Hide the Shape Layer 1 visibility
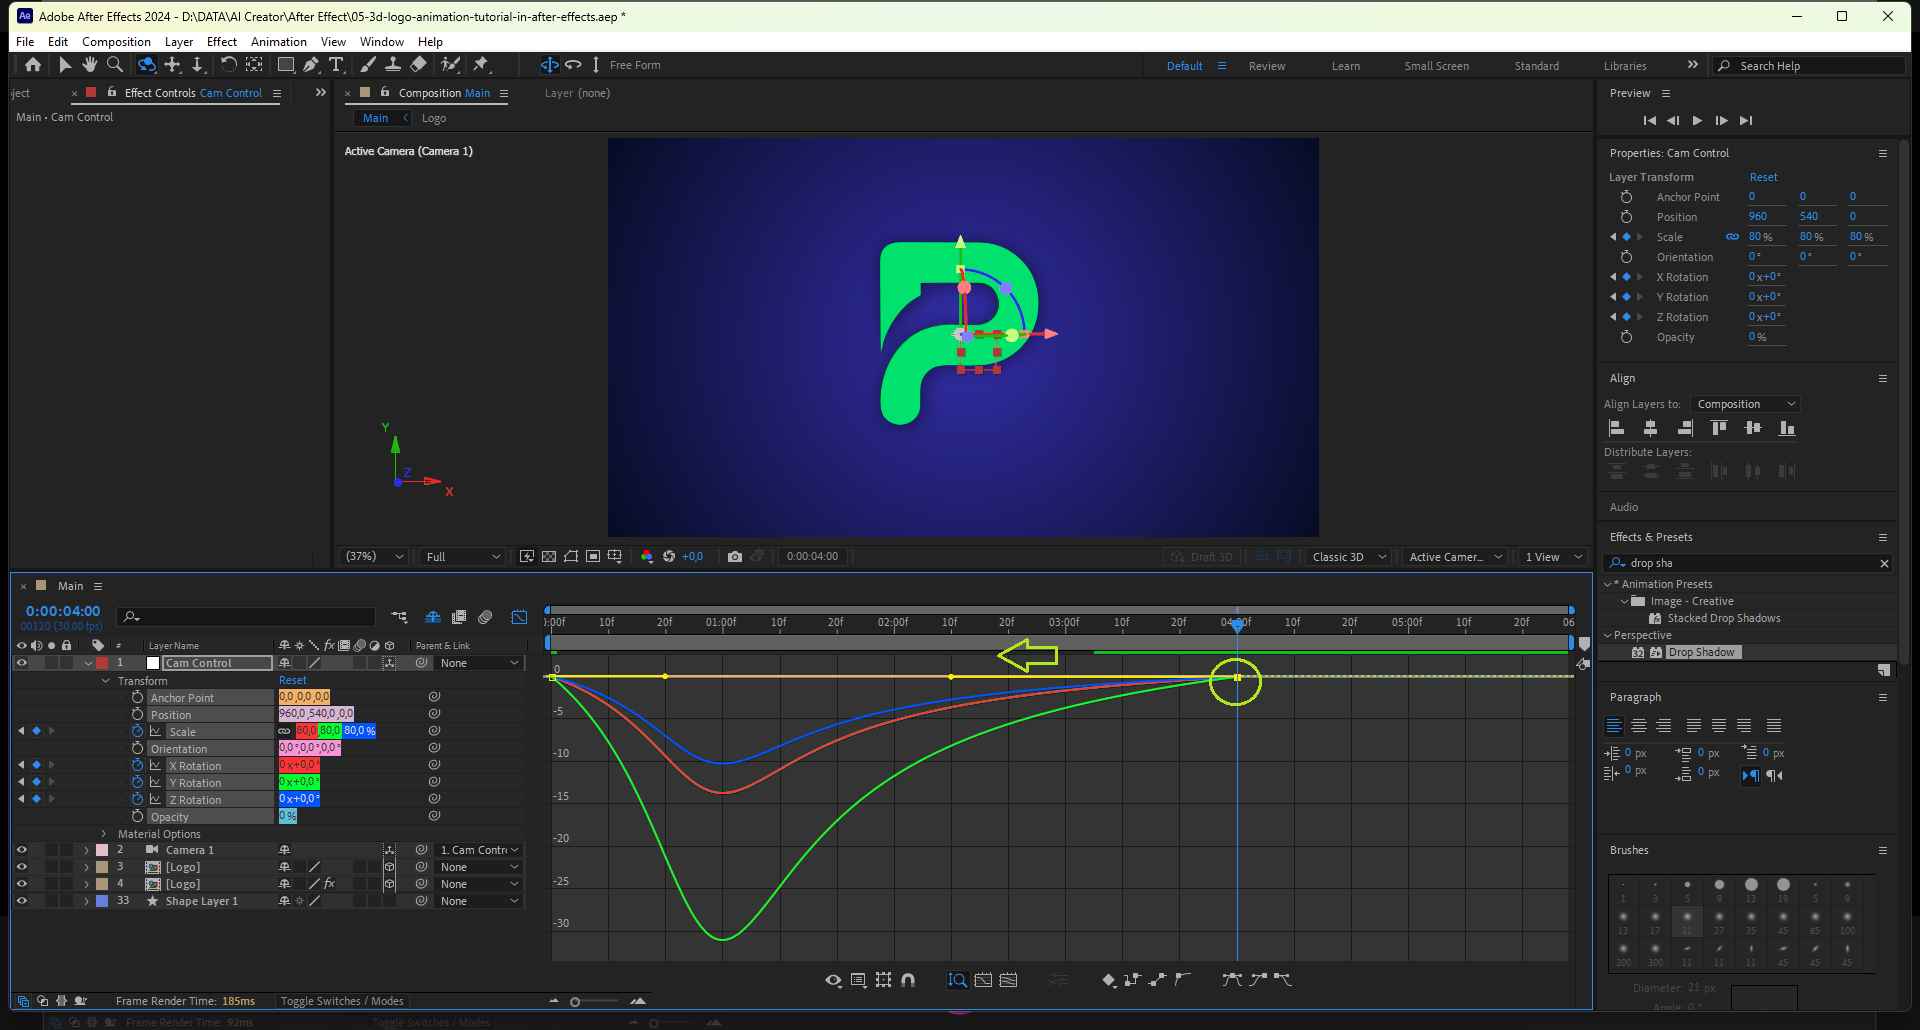 [21, 901]
